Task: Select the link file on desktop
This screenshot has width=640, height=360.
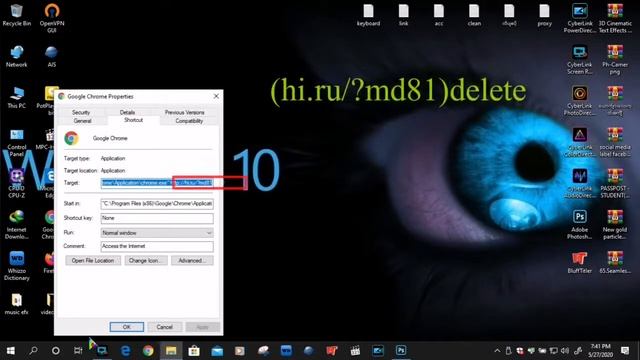Action: coord(403,16)
